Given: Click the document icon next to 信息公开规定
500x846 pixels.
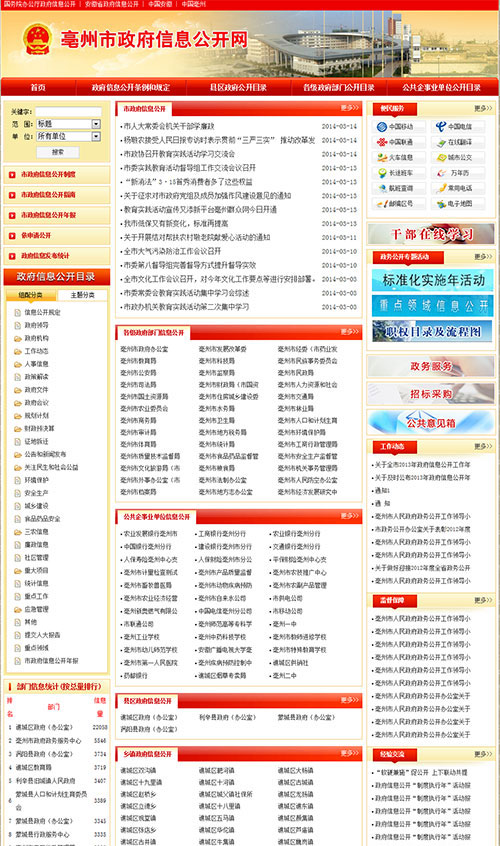Looking at the screenshot, I should [x=18, y=312].
